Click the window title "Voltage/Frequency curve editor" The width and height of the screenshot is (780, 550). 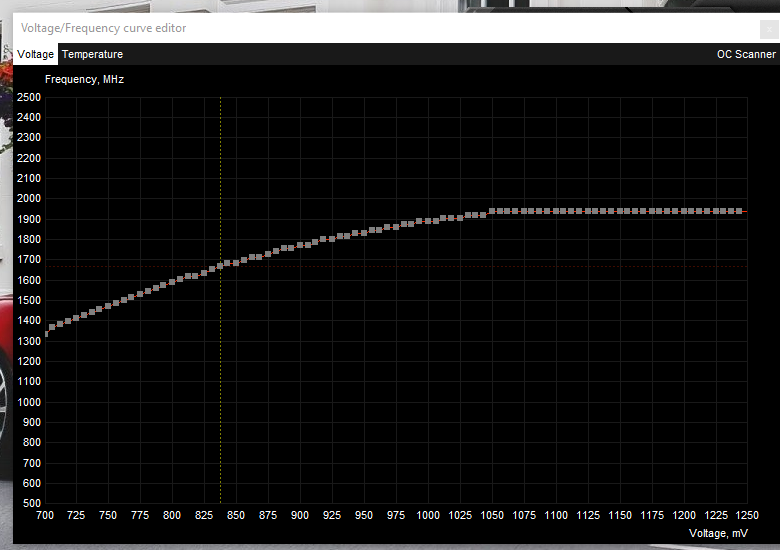(x=103, y=28)
